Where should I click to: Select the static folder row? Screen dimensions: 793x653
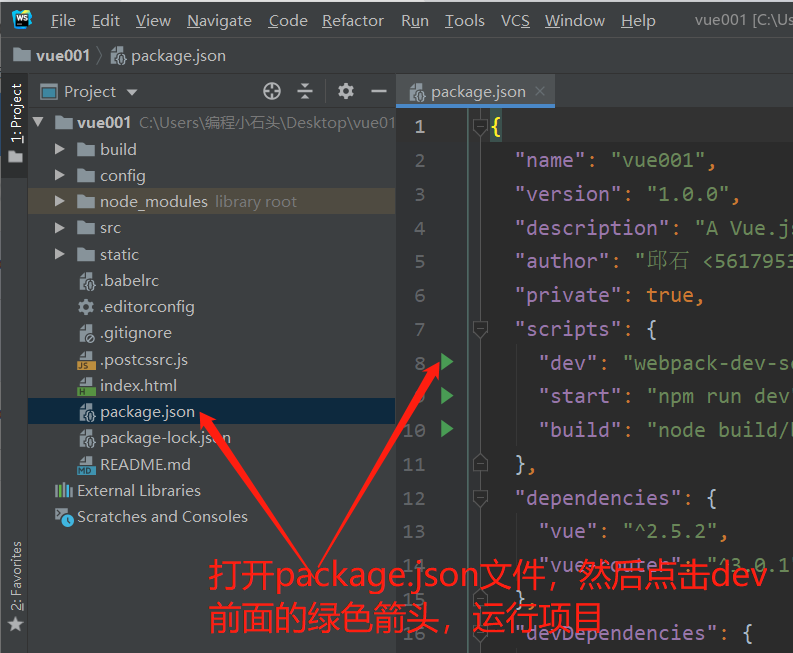(211, 254)
